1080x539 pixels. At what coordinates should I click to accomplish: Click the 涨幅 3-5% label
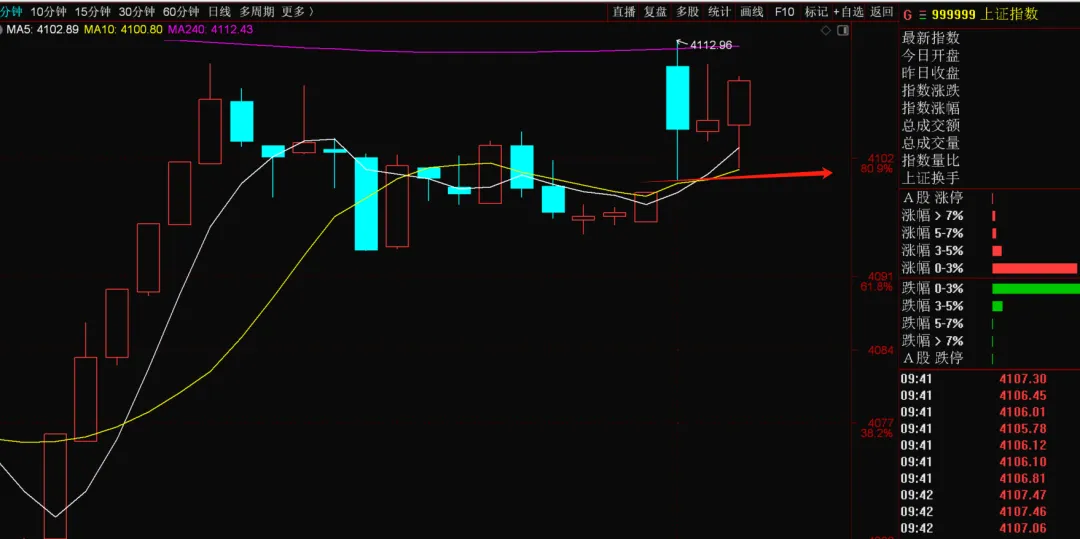click(x=933, y=251)
